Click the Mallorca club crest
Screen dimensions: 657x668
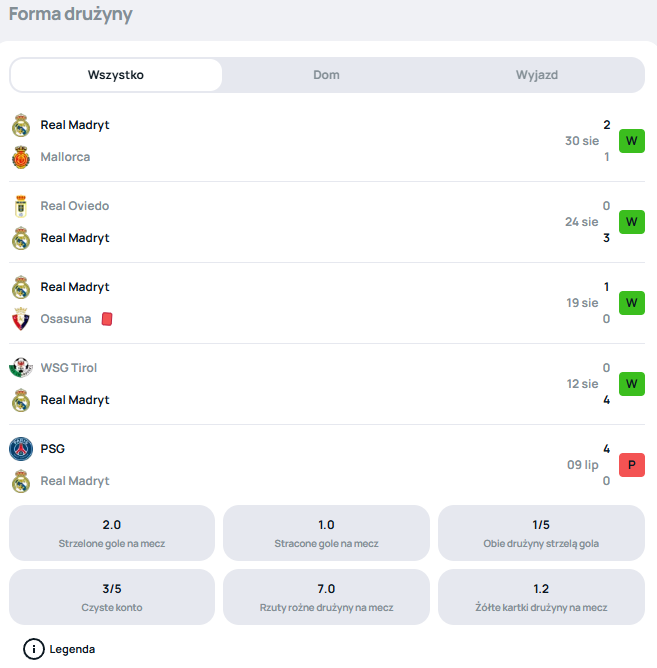pyautogui.click(x=21, y=157)
